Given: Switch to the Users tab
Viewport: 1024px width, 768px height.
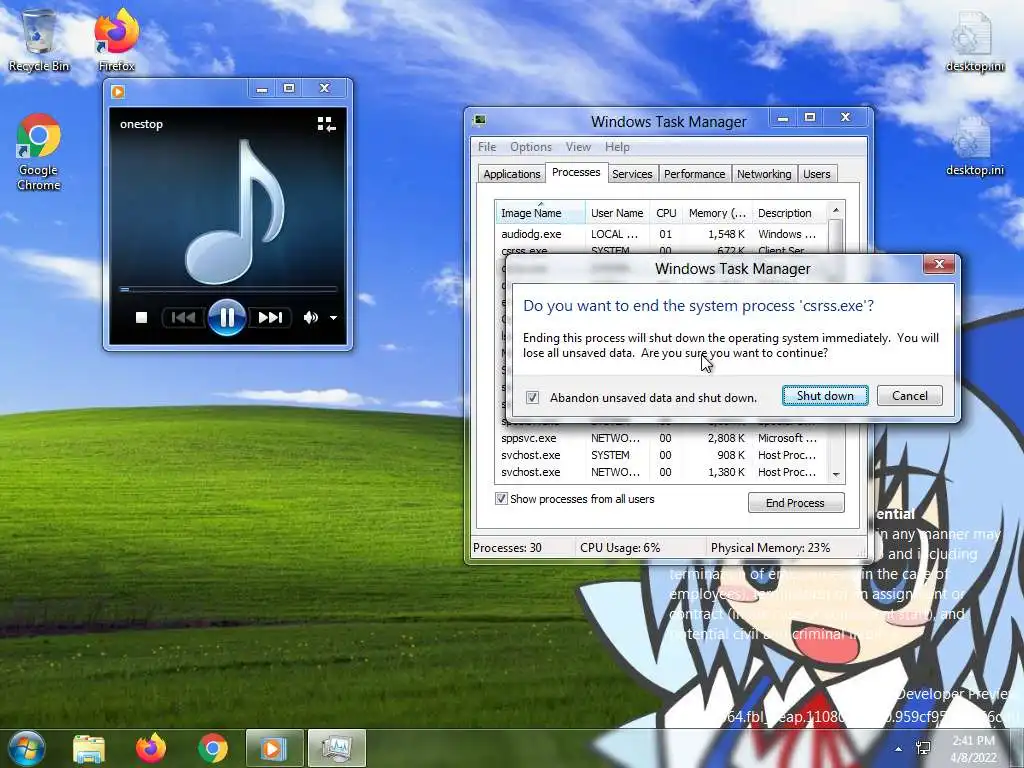Looking at the screenshot, I should pos(816,174).
